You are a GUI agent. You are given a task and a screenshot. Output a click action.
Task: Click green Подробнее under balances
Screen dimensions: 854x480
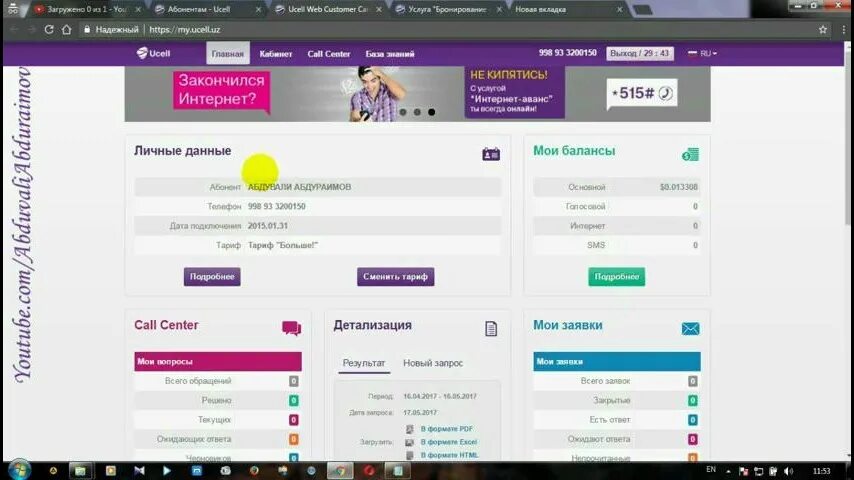(x=617, y=276)
